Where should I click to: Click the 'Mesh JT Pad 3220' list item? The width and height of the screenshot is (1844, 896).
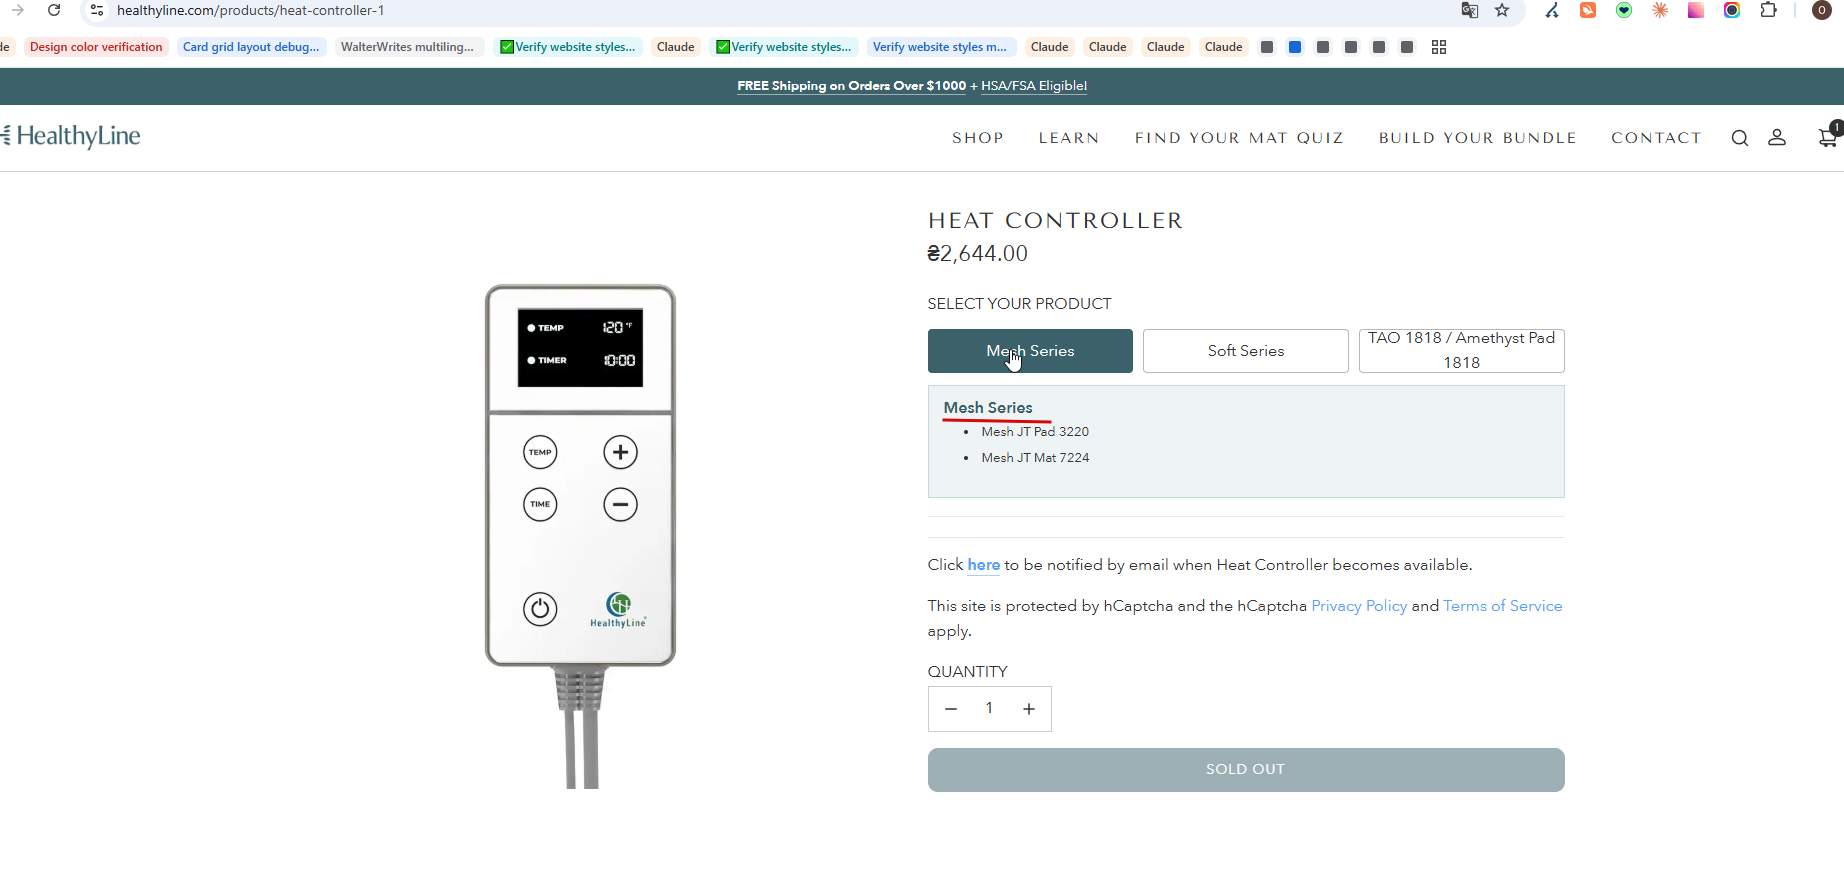1035,432
